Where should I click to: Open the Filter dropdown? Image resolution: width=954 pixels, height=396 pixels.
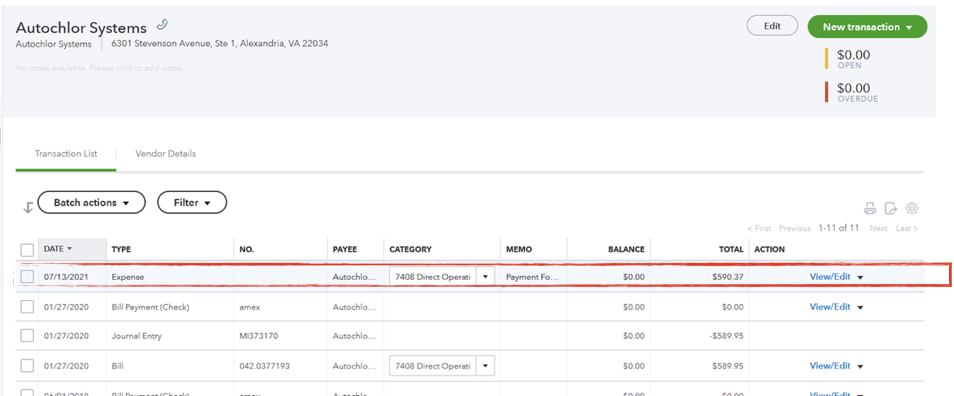pyautogui.click(x=192, y=203)
